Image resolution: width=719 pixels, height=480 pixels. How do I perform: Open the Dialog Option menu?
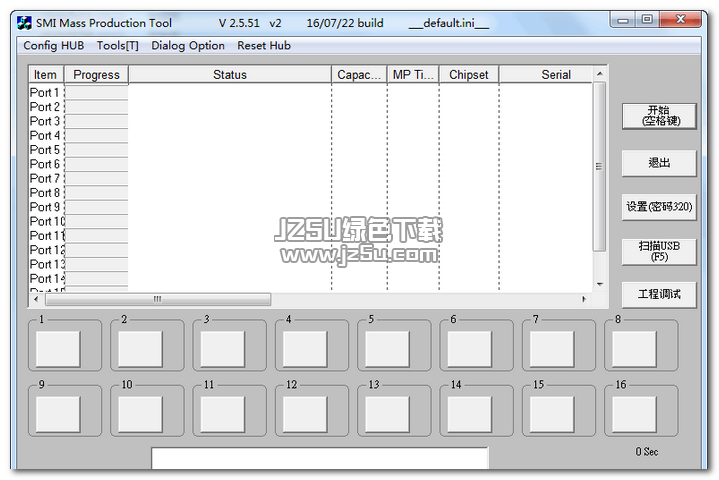tap(188, 46)
